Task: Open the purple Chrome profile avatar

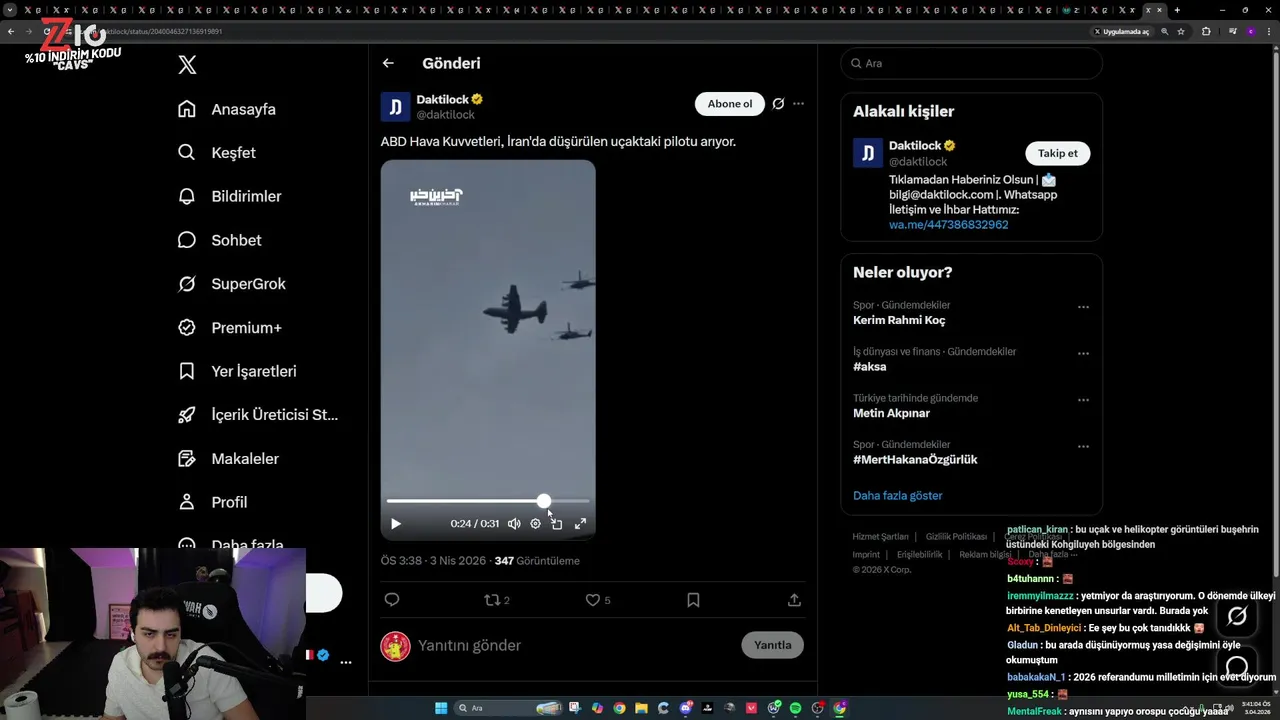Action: click(1251, 31)
